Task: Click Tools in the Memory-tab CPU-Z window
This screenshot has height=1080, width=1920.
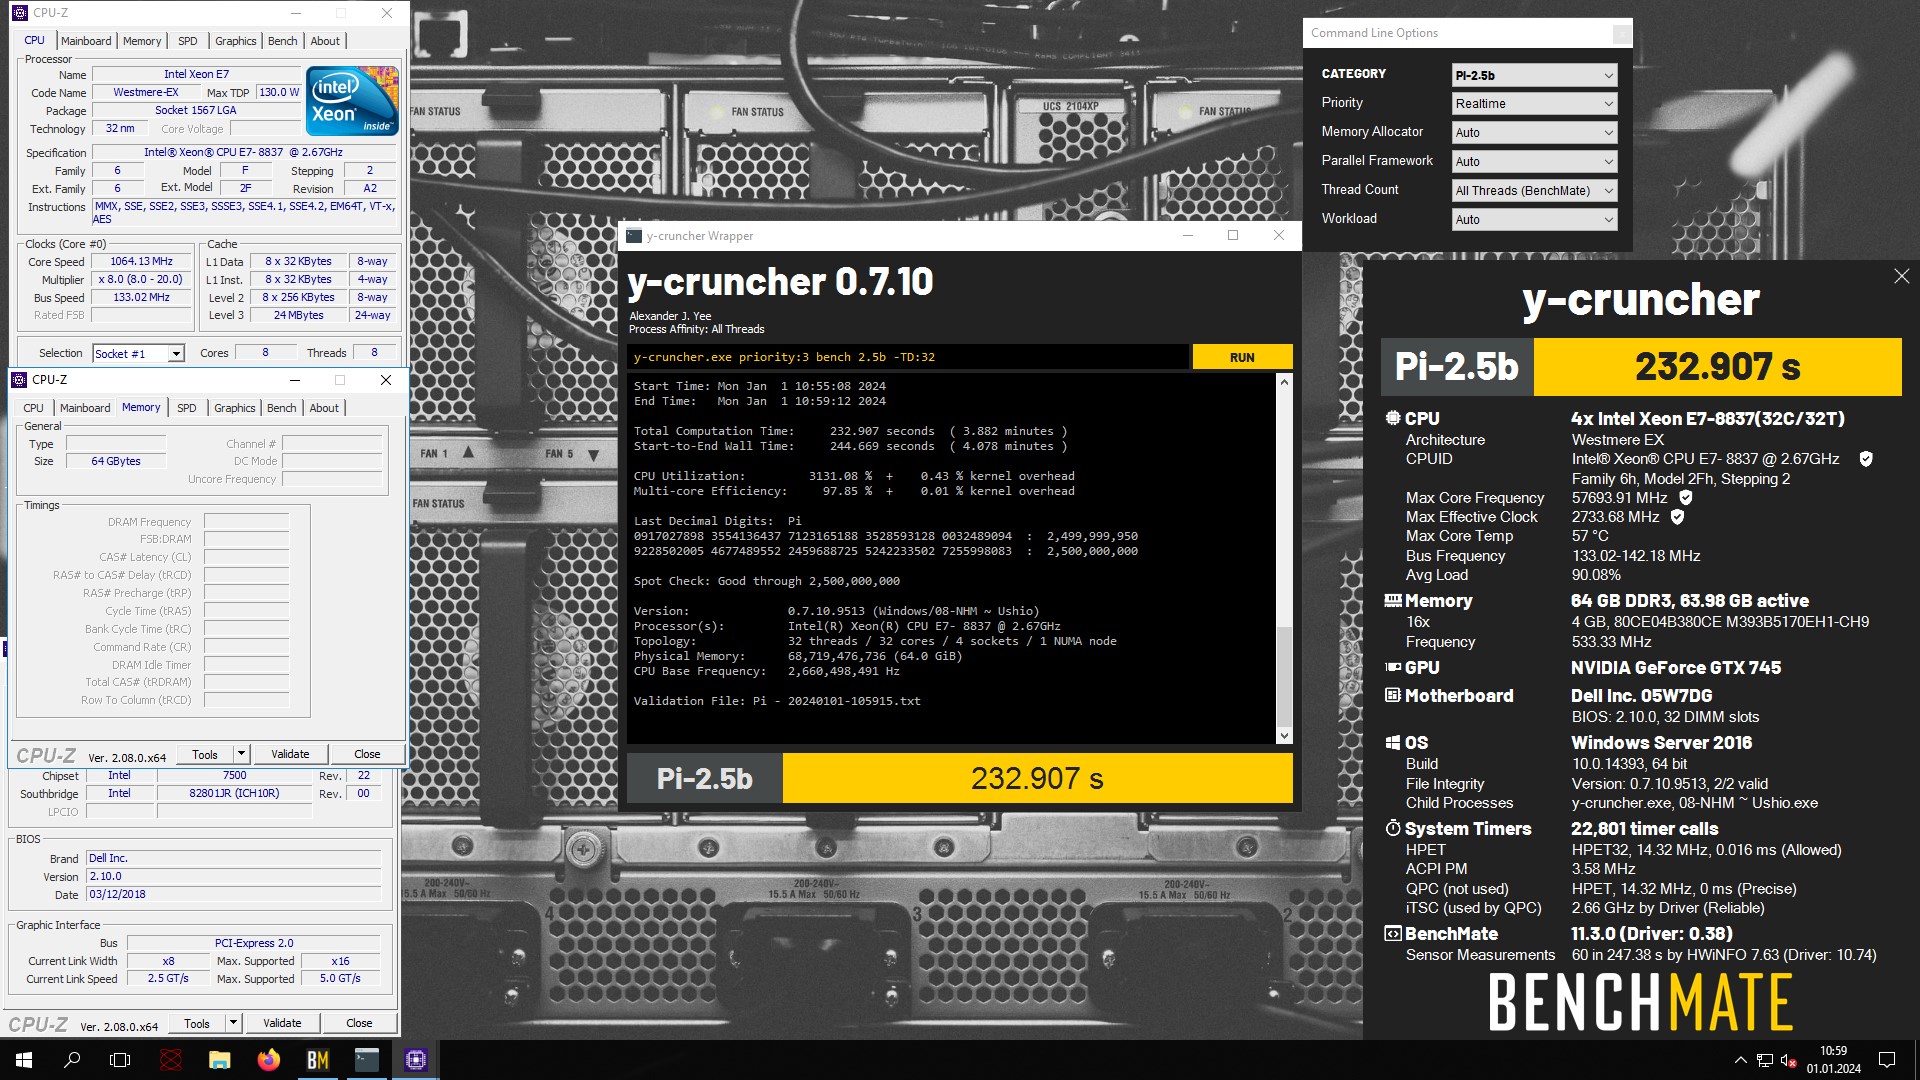Action: coord(205,754)
